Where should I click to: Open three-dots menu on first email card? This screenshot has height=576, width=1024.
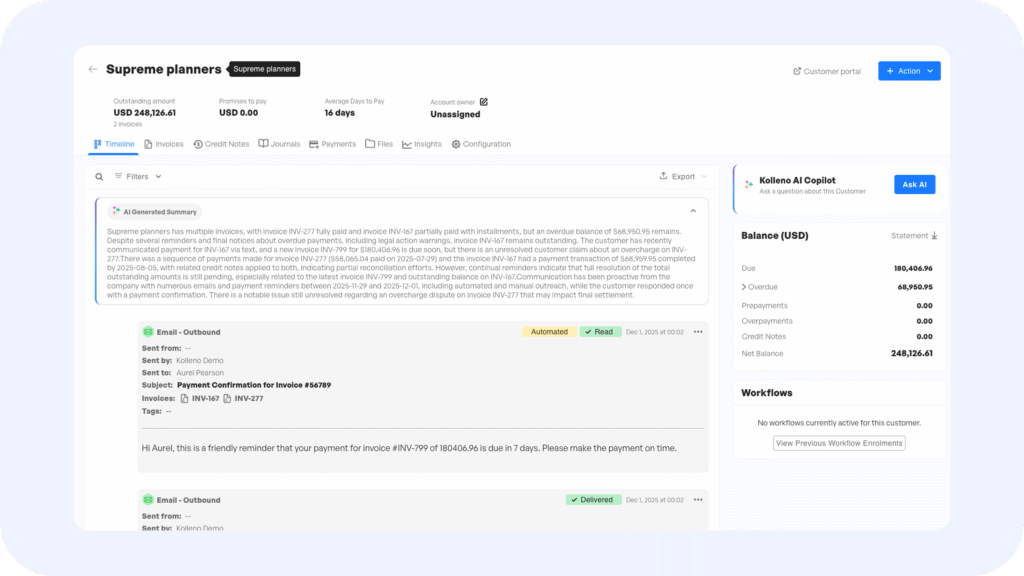click(x=698, y=332)
